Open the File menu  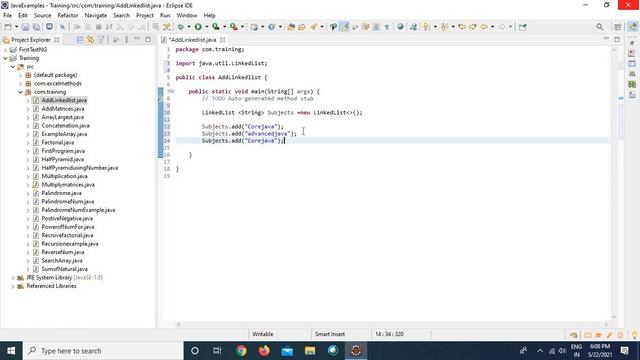coord(7,16)
